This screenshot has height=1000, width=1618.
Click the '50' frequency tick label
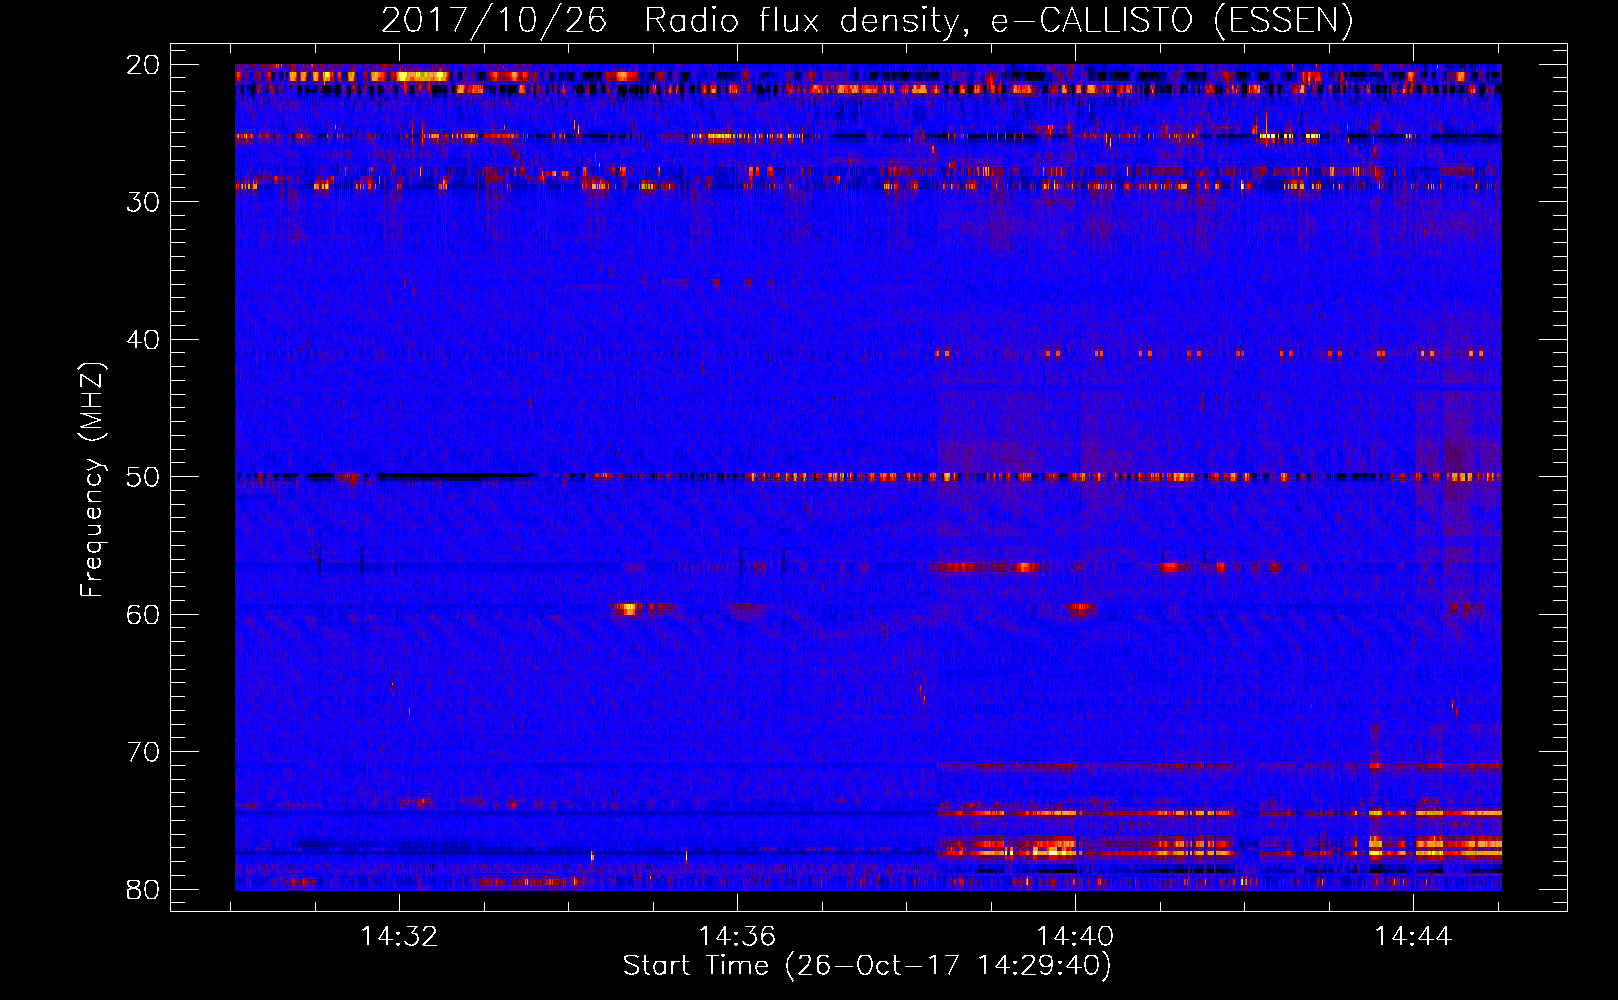click(x=143, y=477)
